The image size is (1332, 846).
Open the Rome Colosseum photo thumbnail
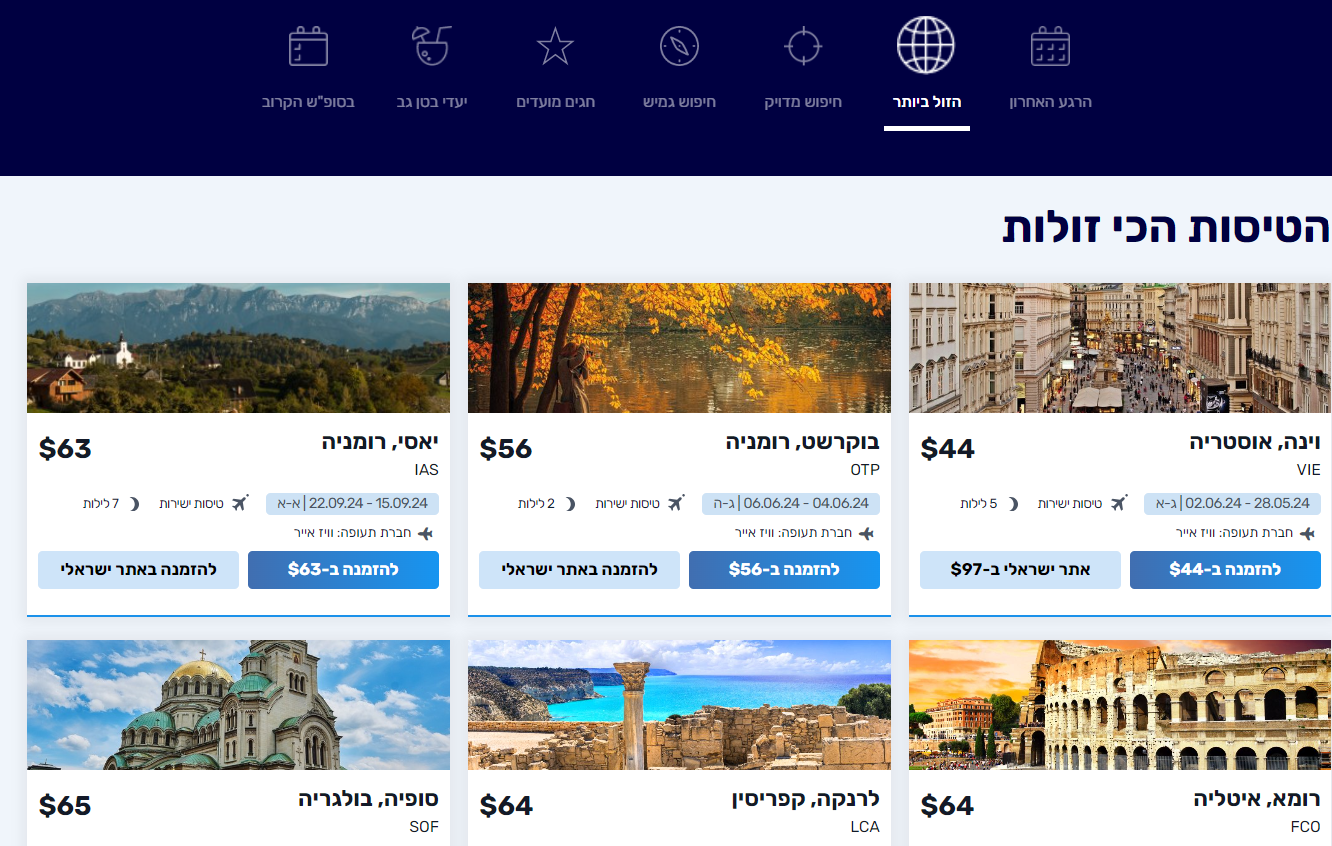pyautogui.click(x=1120, y=705)
